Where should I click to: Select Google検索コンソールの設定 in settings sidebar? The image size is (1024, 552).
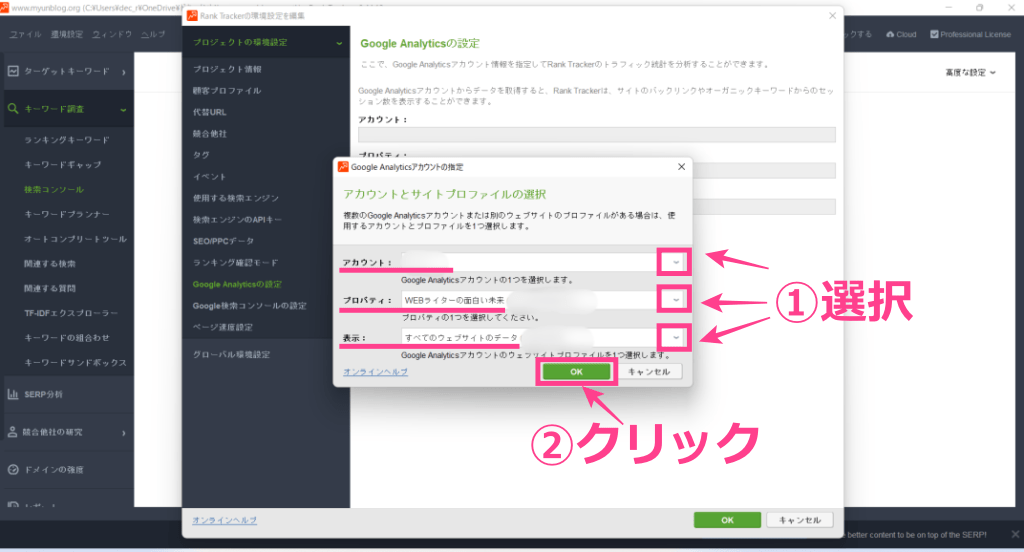point(249,306)
